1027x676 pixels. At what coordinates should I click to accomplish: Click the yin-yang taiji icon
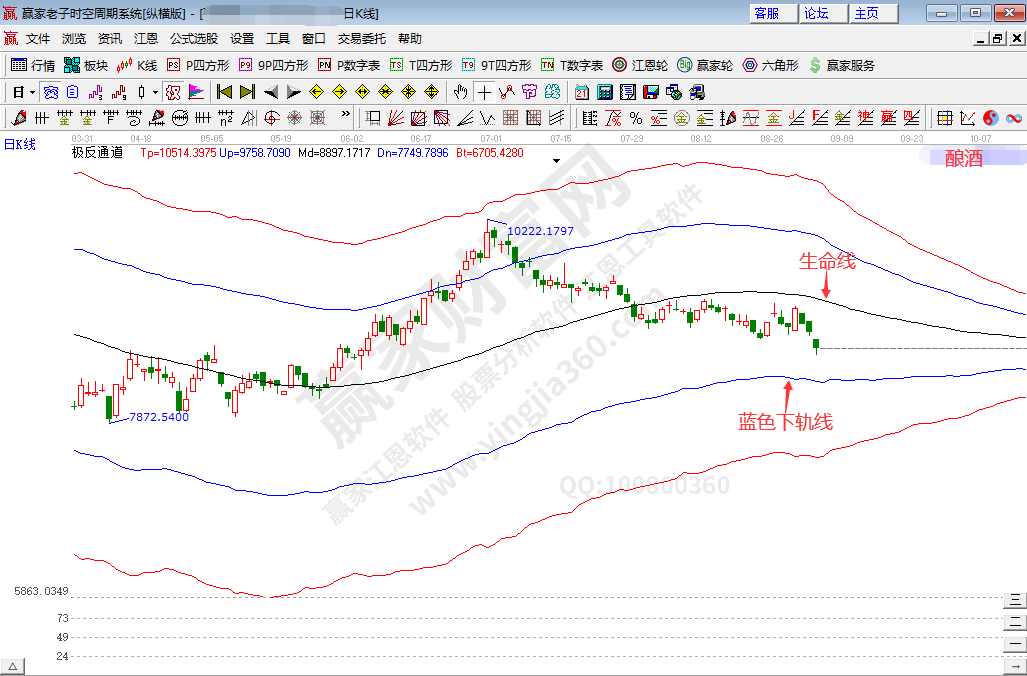pyautogui.click(x=990, y=118)
